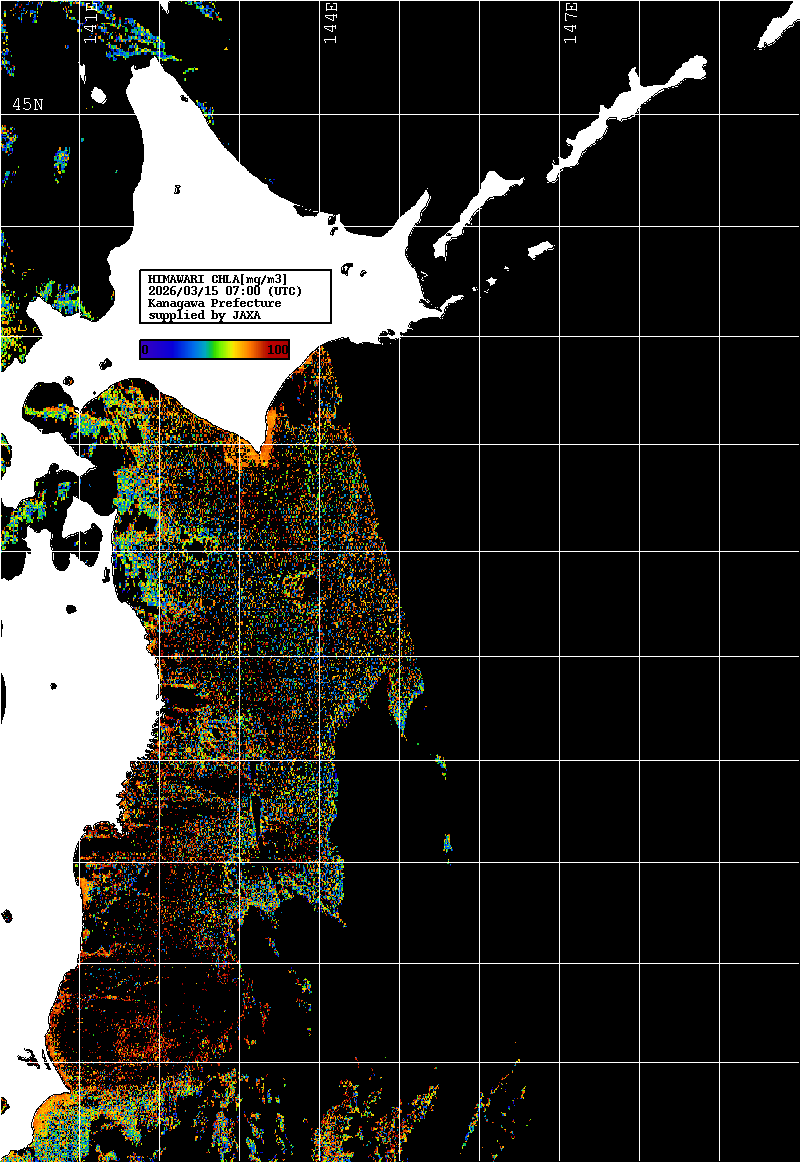Pick the yellow section of color scale bar
Viewport: 800px width, 1162px height.
(235, 349)
